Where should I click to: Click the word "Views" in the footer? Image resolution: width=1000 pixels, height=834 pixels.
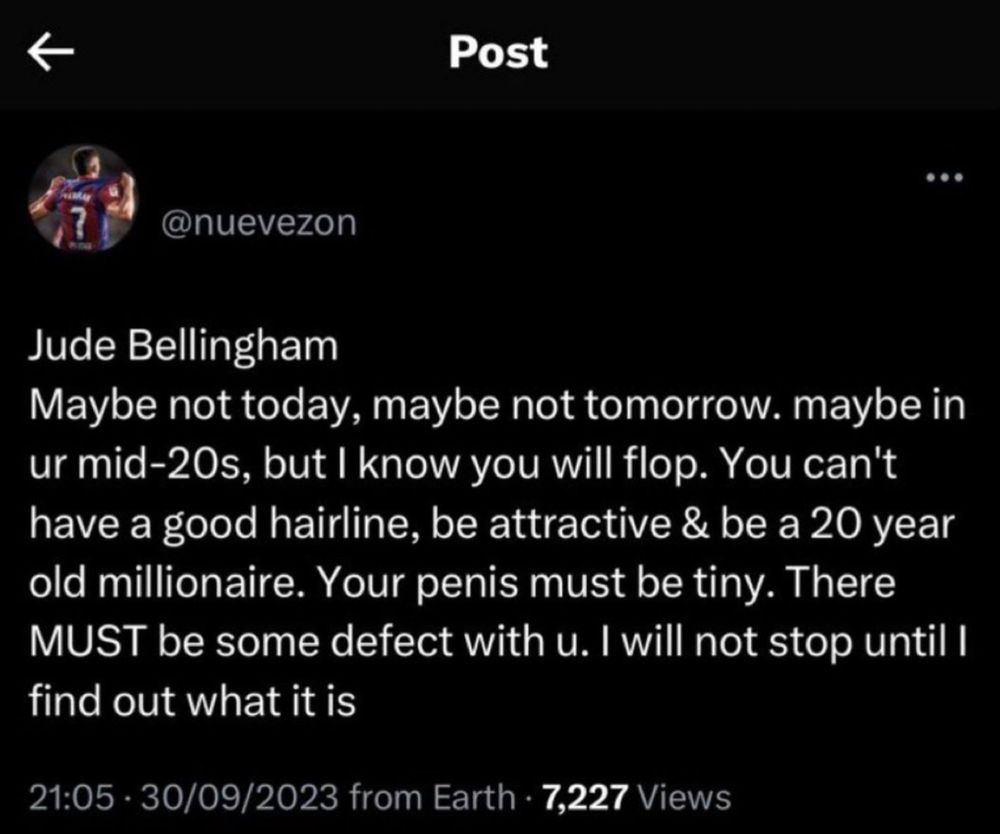684,797
